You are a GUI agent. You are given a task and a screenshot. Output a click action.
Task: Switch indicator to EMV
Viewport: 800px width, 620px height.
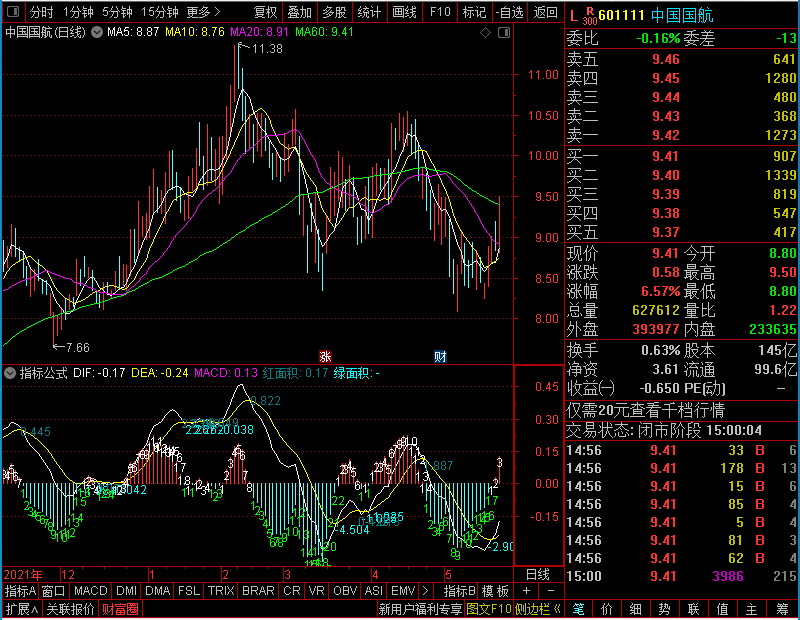click(403, 591)
